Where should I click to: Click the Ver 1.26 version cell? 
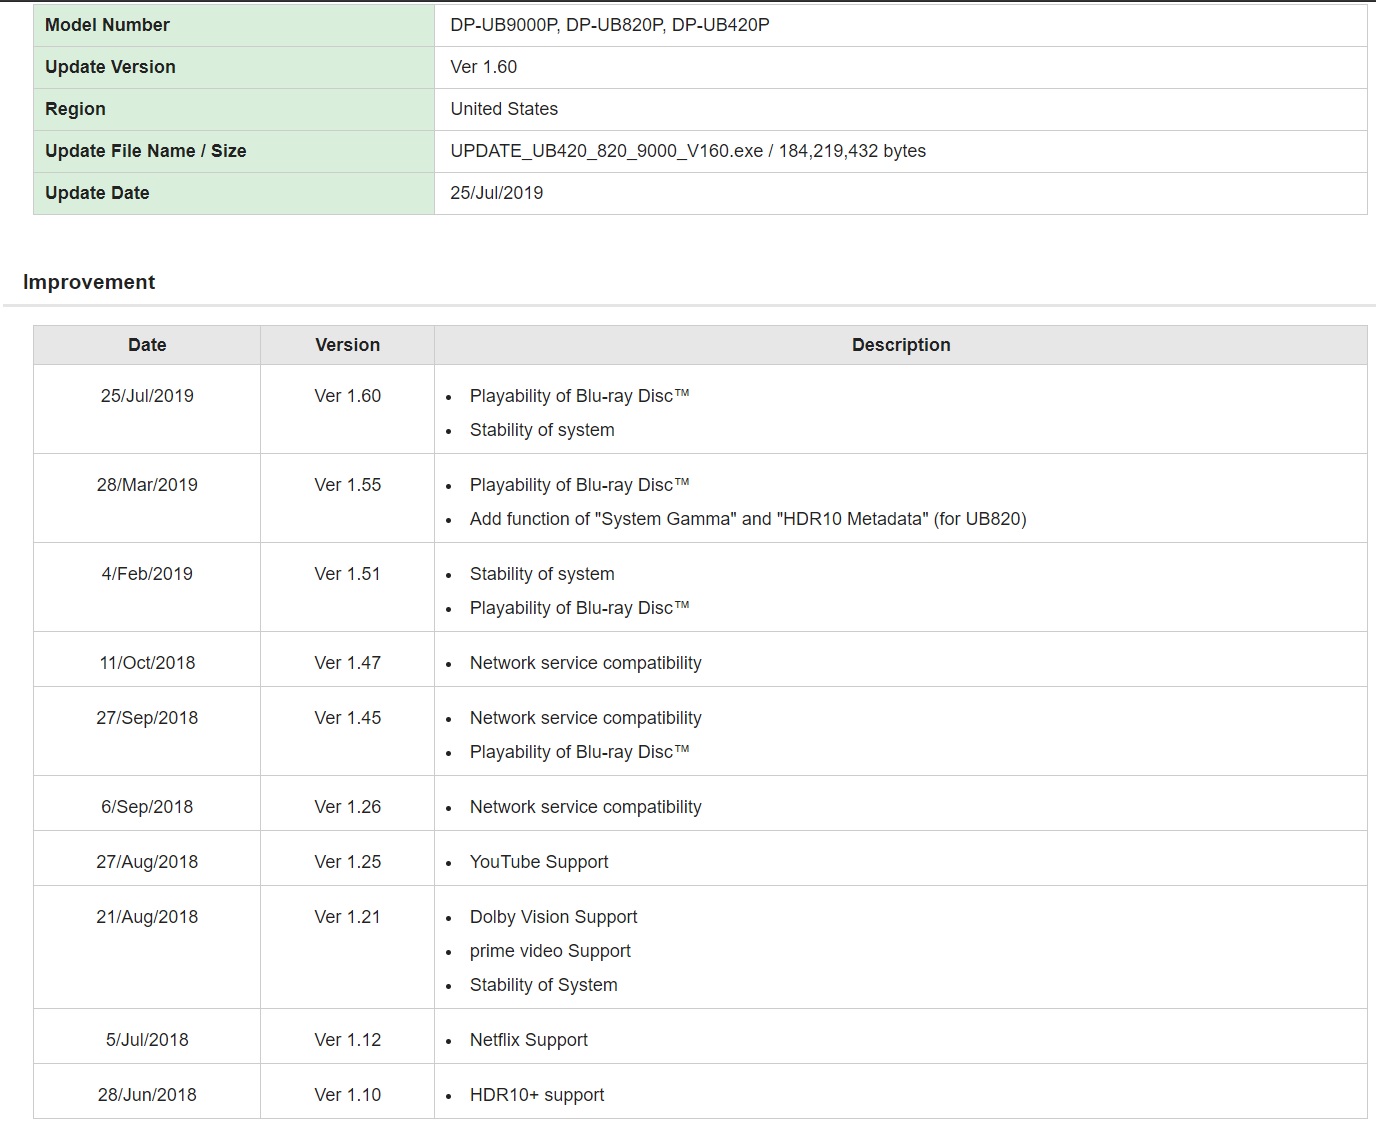347,807
